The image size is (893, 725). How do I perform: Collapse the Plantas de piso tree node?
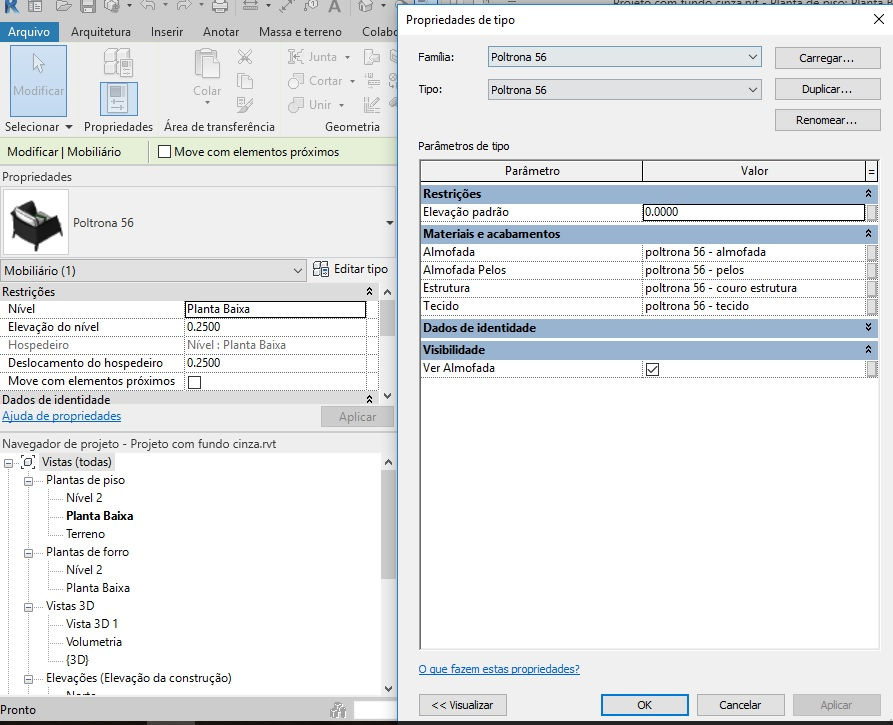tap(28, 481)
